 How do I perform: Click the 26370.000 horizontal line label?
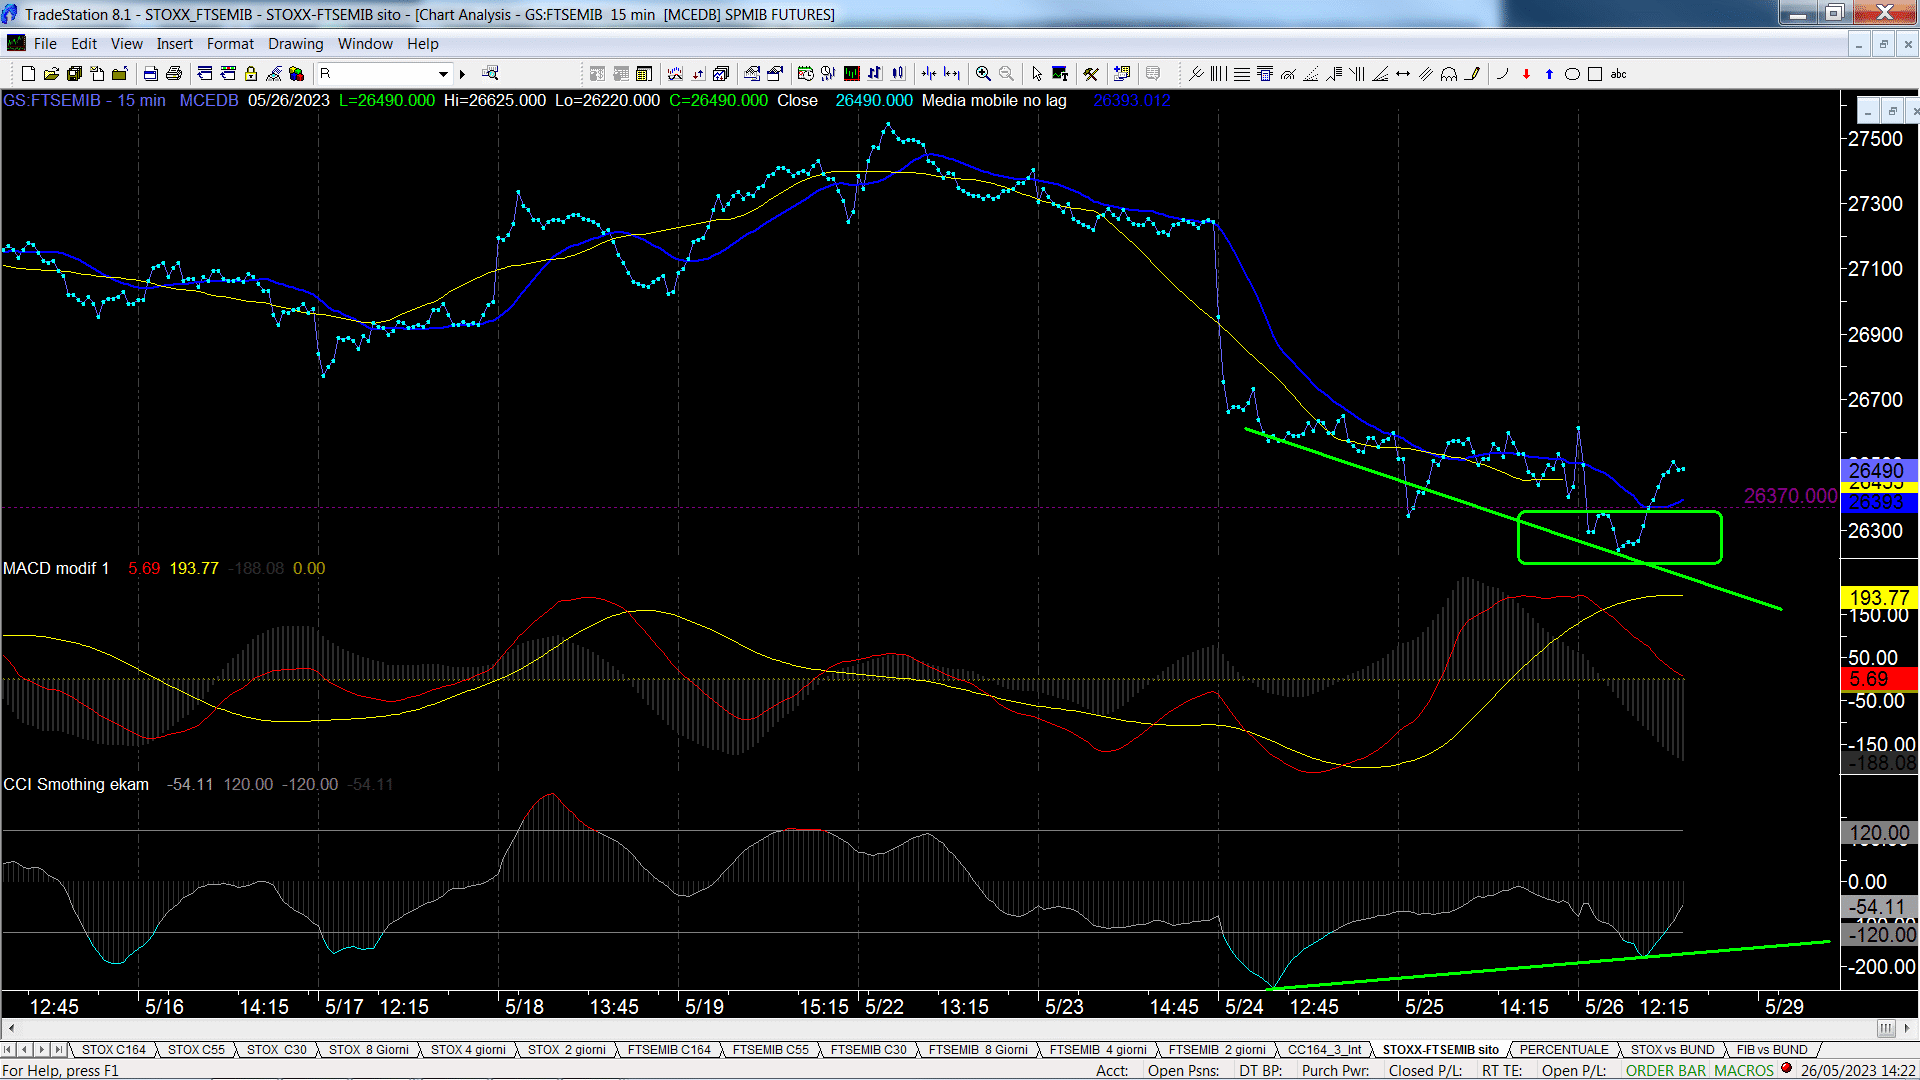[x=1790, y=496]
